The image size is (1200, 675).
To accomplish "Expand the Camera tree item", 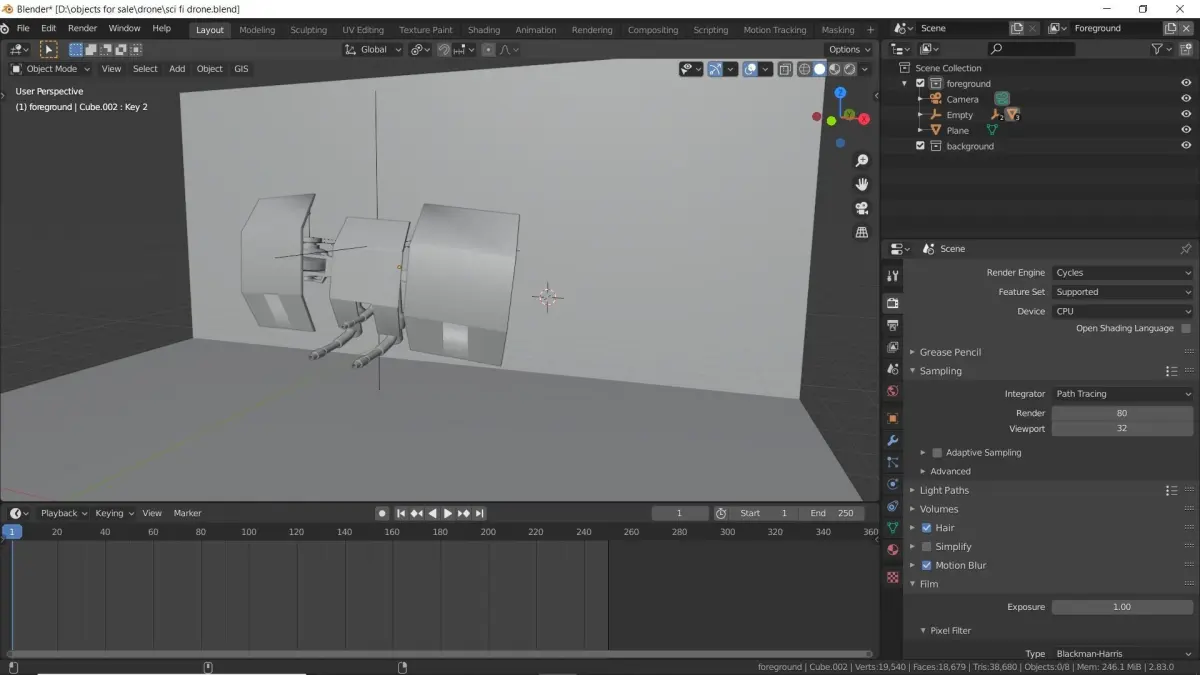I will point(921,99).
